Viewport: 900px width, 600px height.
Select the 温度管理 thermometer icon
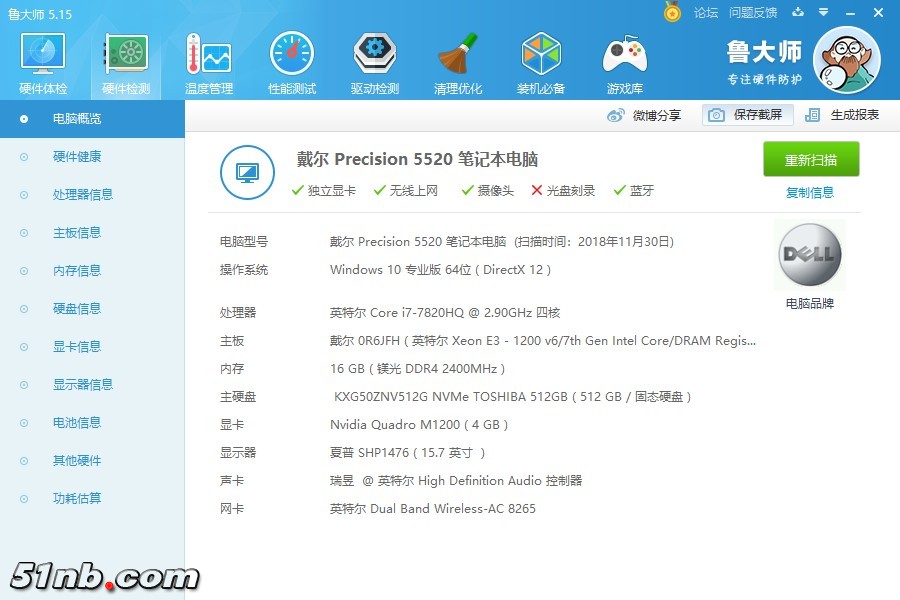[208, 56]
